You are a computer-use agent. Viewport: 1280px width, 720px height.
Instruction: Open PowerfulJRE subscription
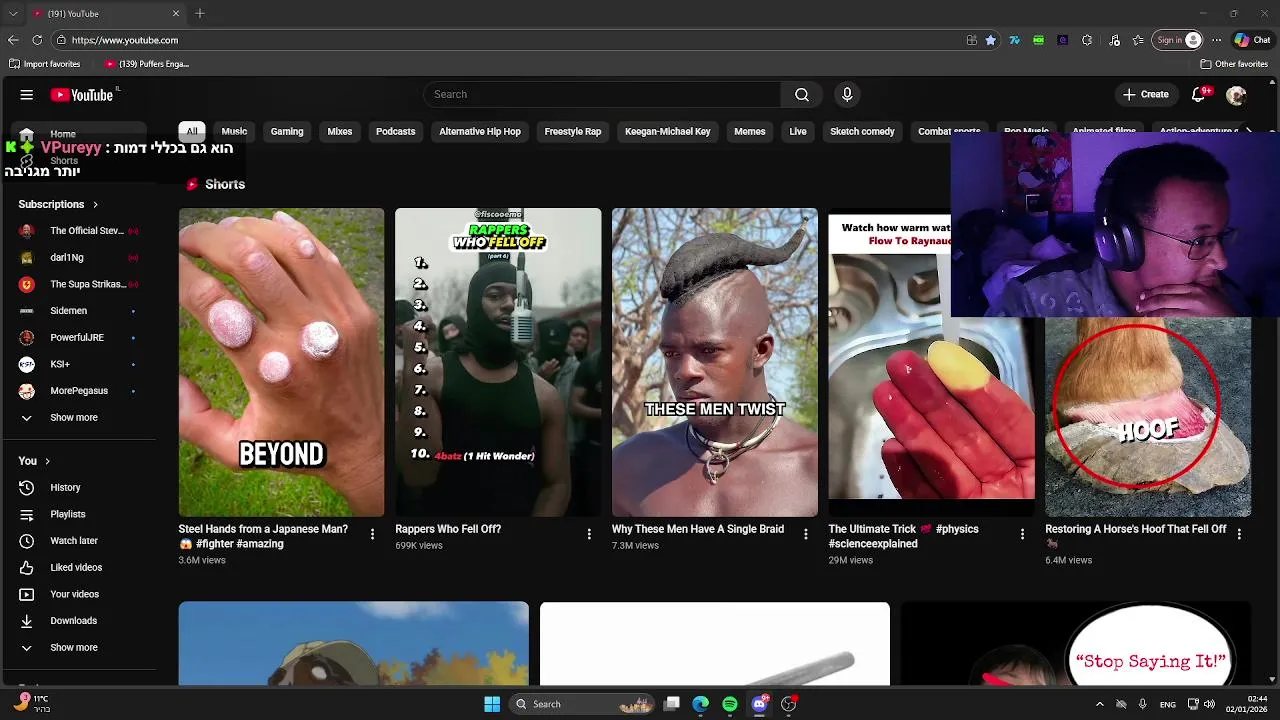(x=78, y=338)
